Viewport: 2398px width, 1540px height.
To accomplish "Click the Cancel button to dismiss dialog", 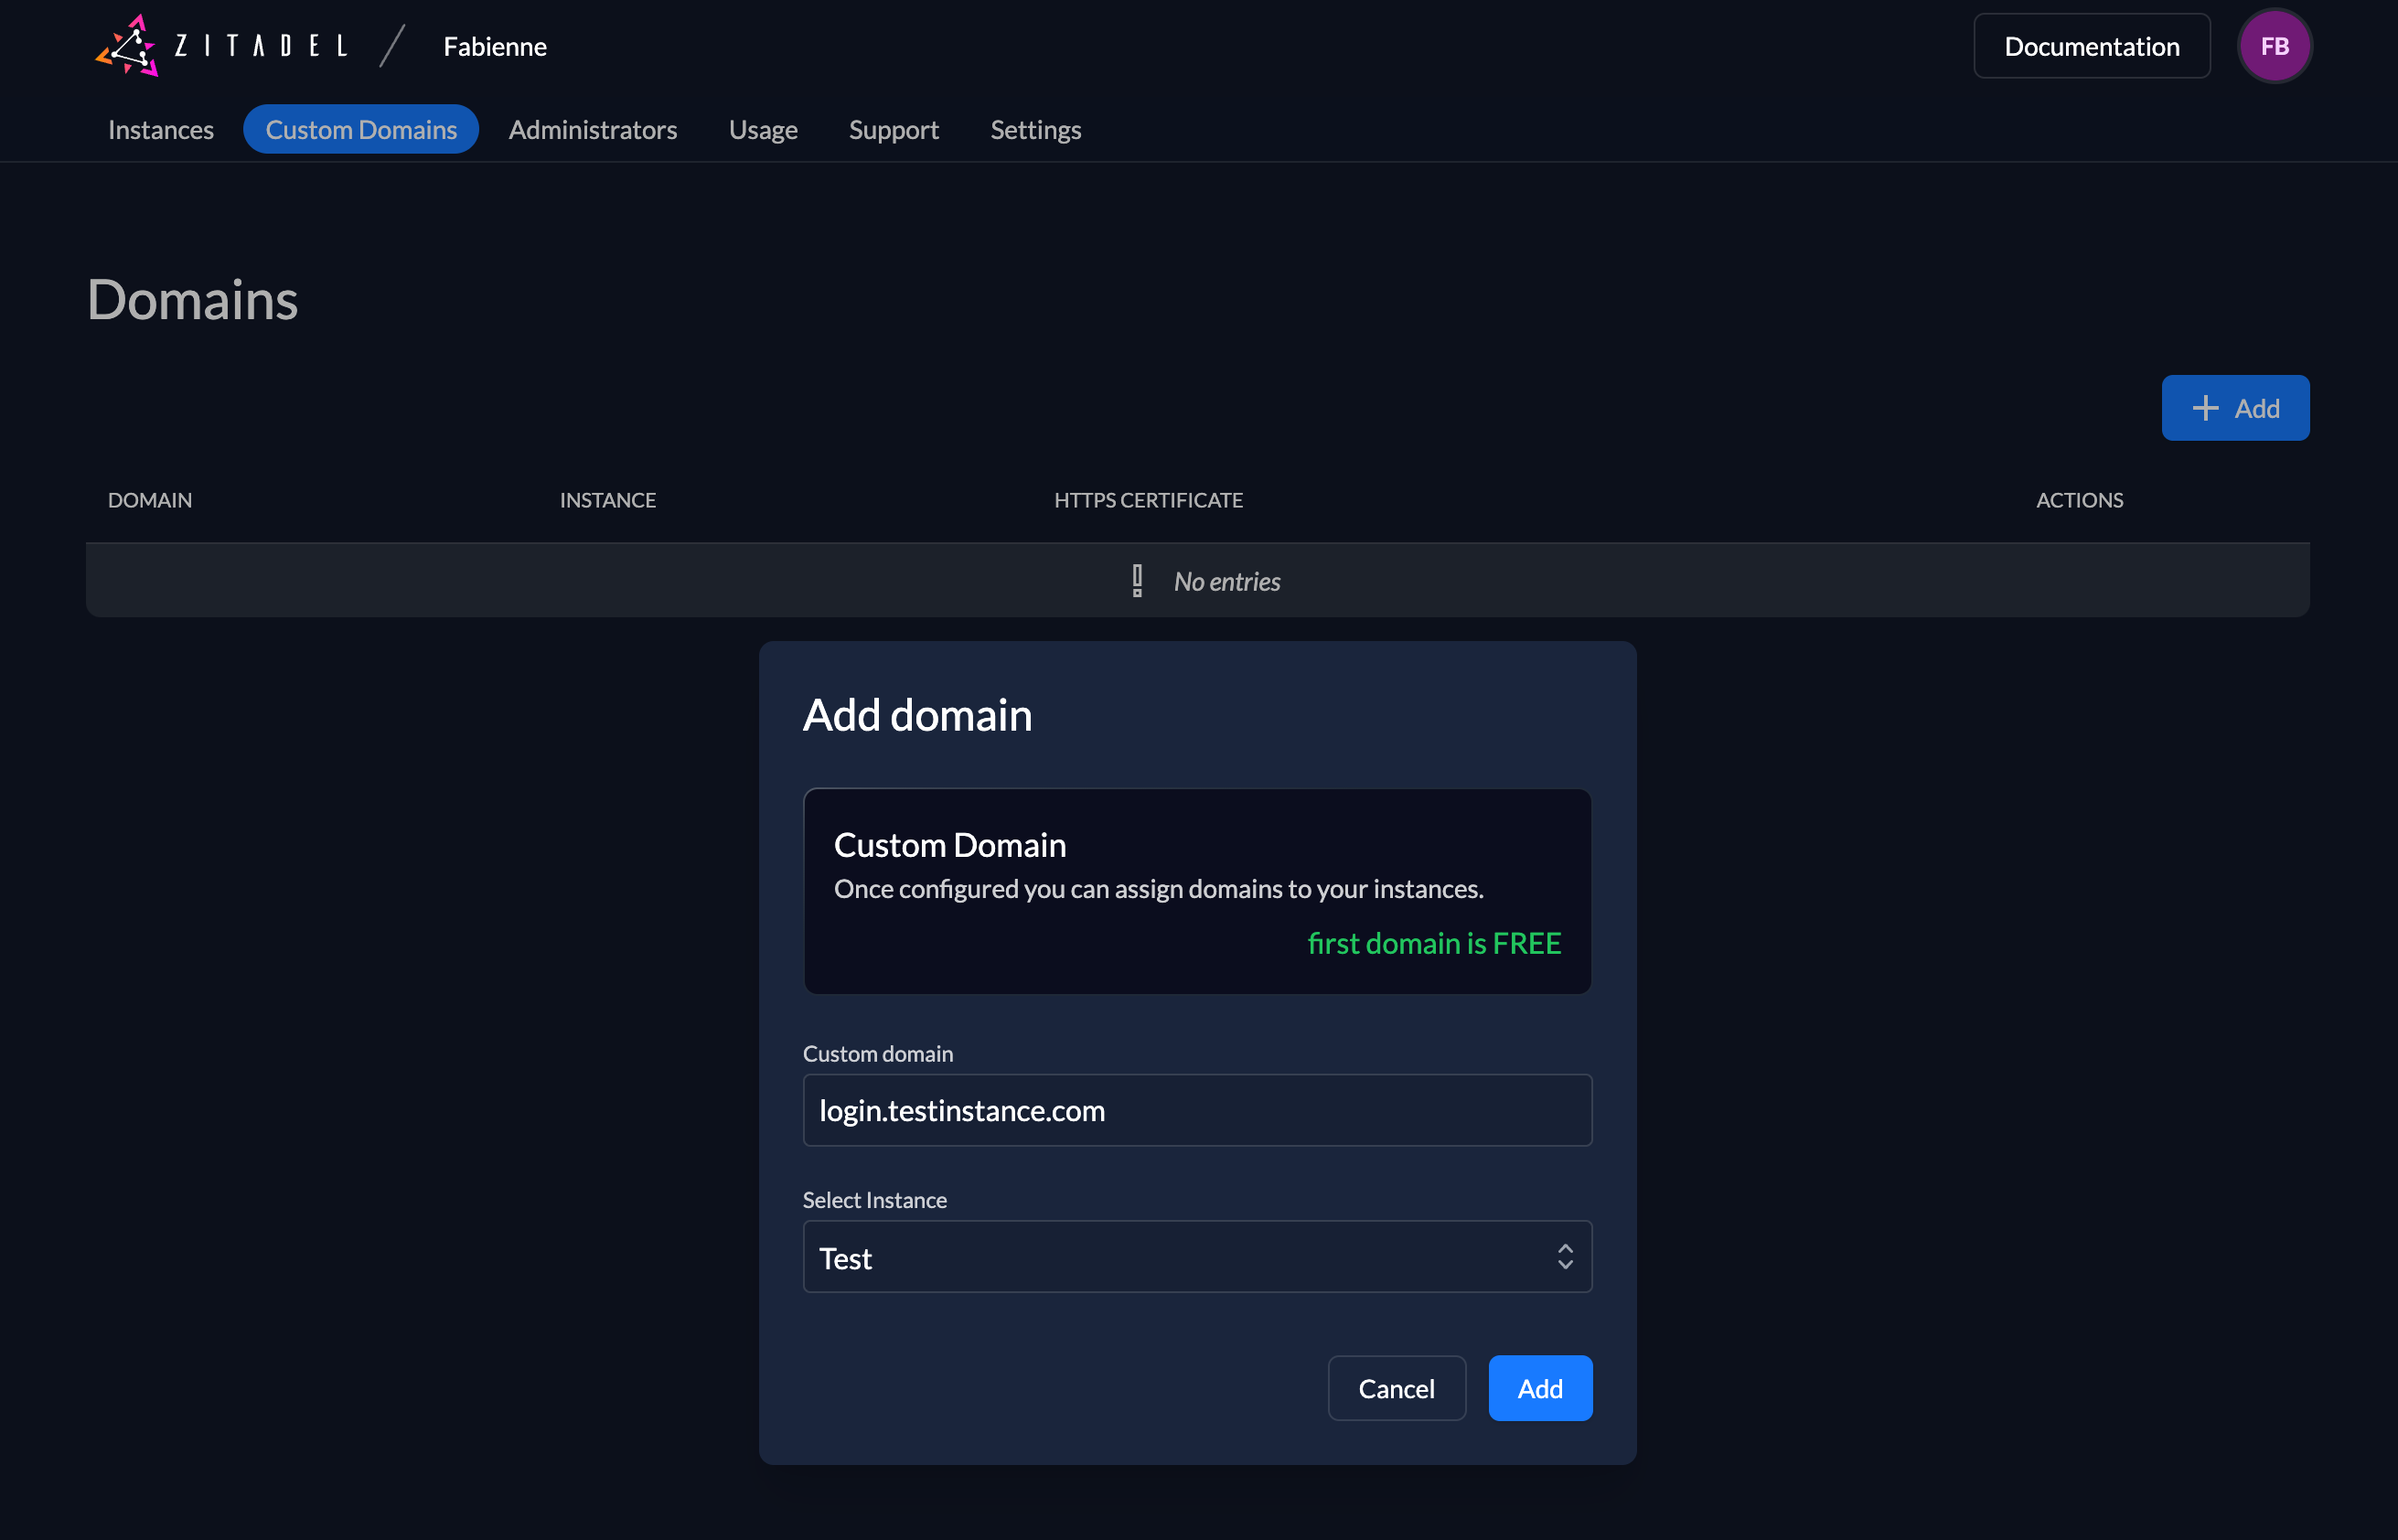I will point(1397,1388).
